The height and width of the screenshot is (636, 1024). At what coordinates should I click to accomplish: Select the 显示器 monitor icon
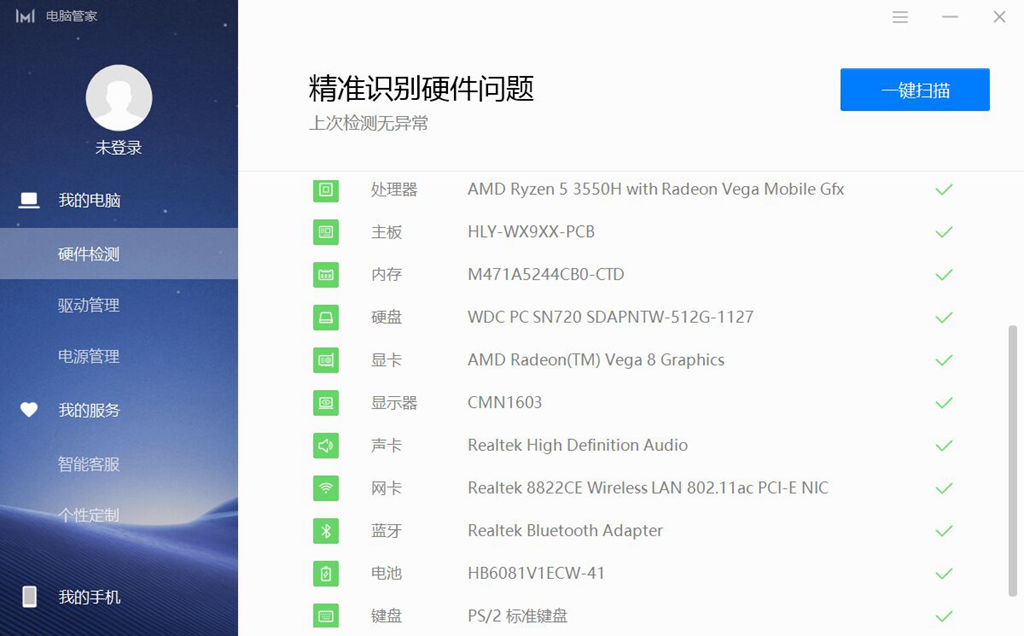pos(325,403)
